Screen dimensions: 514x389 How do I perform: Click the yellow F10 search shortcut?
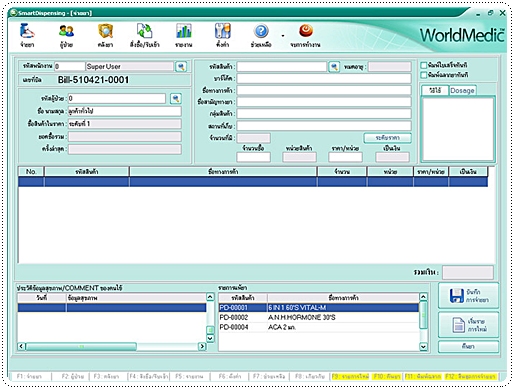(387, 377)
